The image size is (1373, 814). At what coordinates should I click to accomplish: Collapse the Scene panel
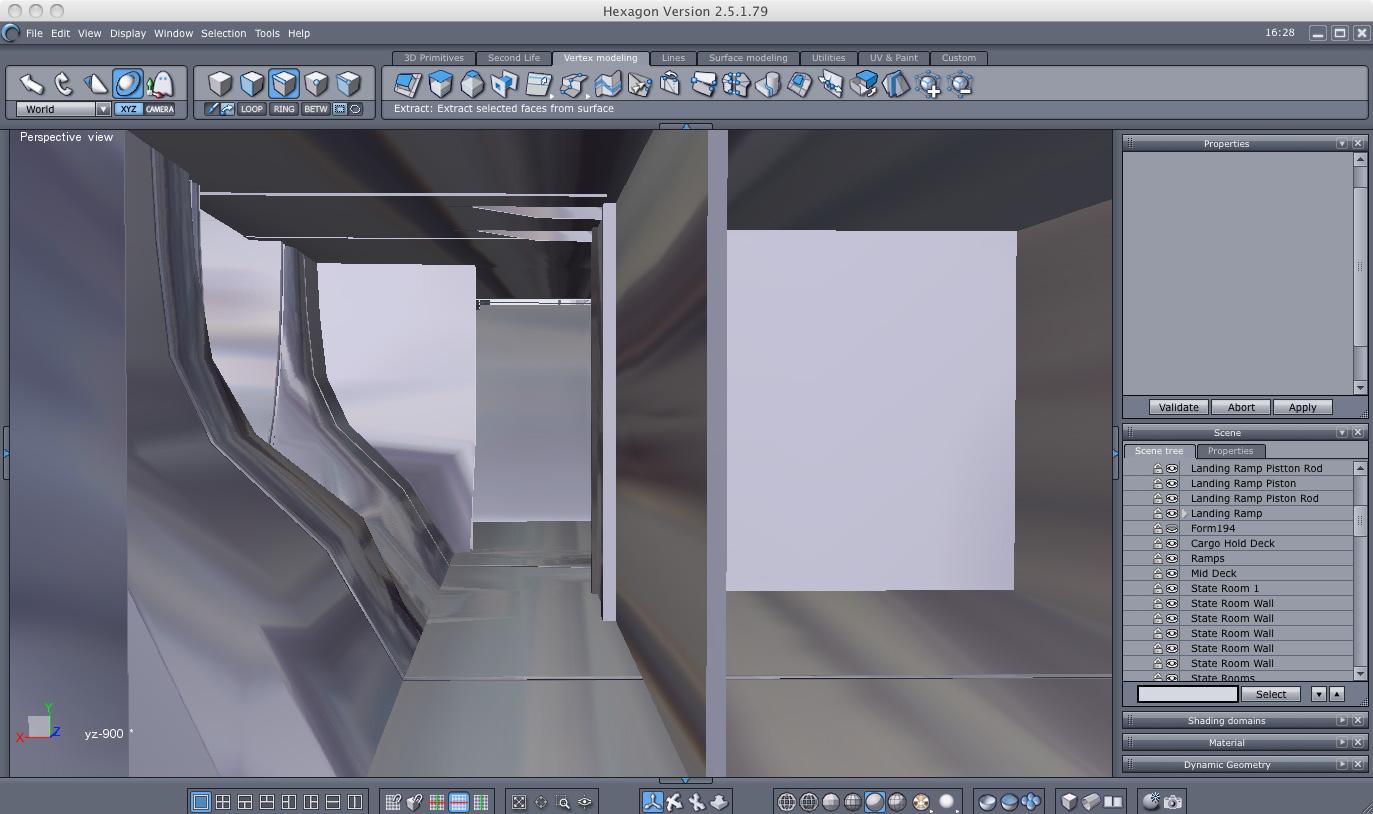tap(1342, 433)
